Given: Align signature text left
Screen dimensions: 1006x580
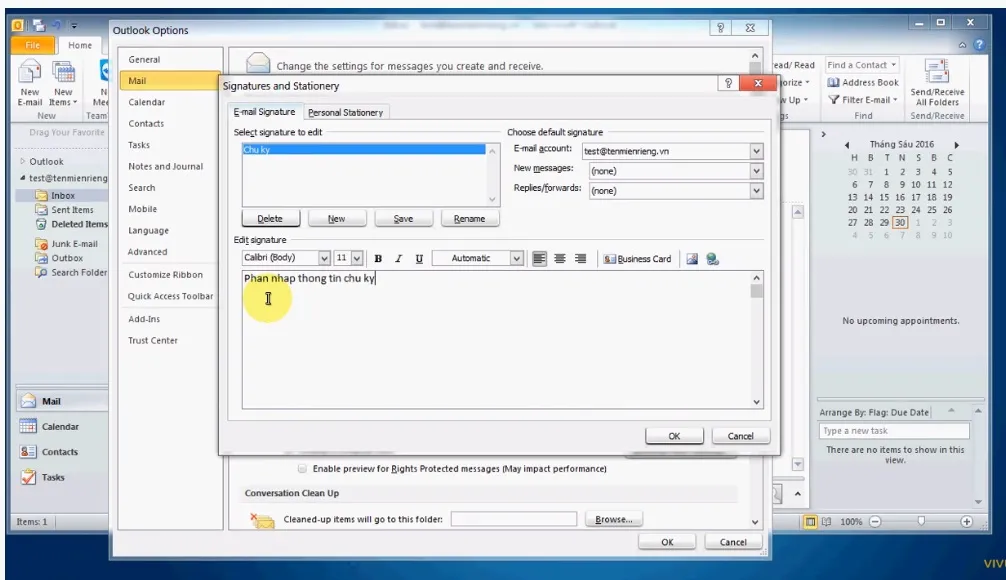Looking at the screenshot, I should coord(540,259).
